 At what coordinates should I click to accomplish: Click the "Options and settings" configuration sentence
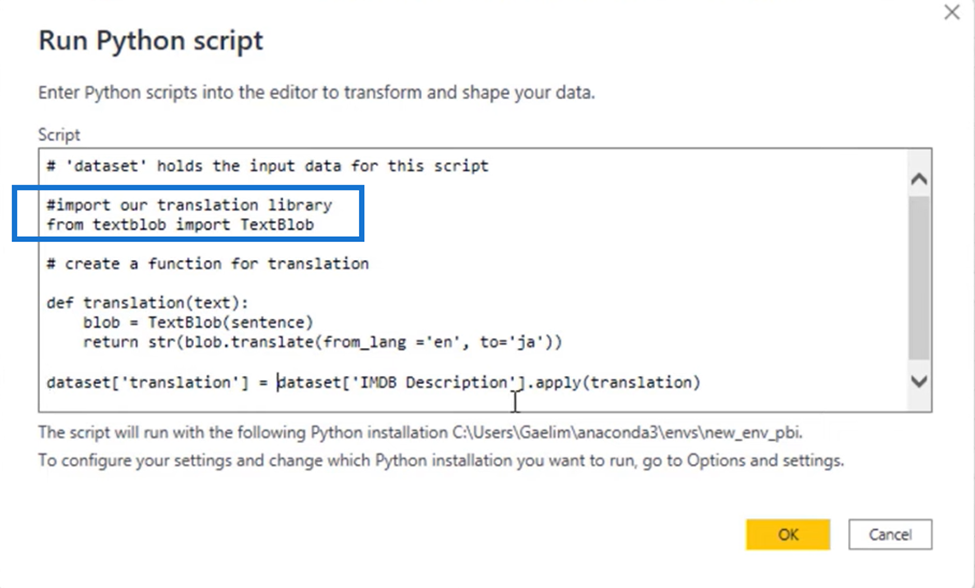[x=441, y=461]
